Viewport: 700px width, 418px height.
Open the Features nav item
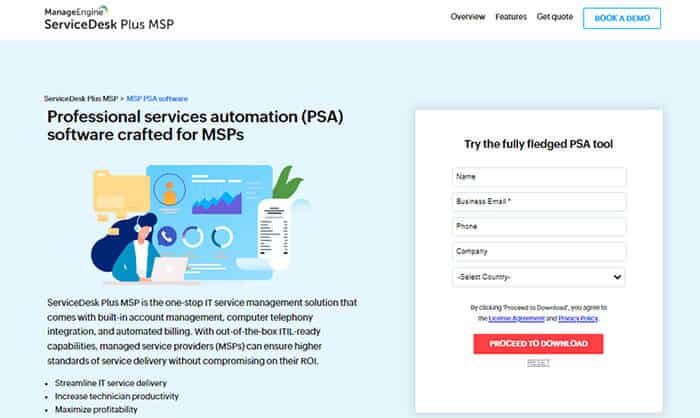pyautogui.click(x=511, y=17)
